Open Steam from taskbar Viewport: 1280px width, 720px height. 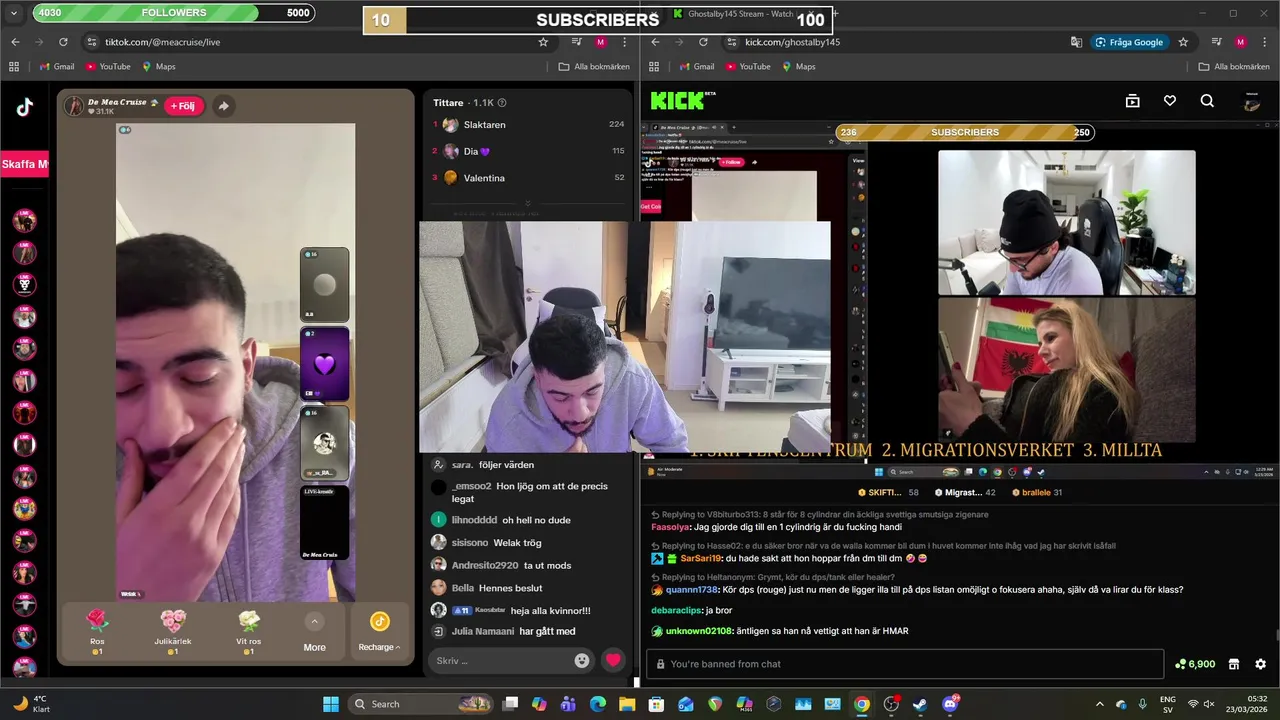pyautogui.click(x=920, y=704)
